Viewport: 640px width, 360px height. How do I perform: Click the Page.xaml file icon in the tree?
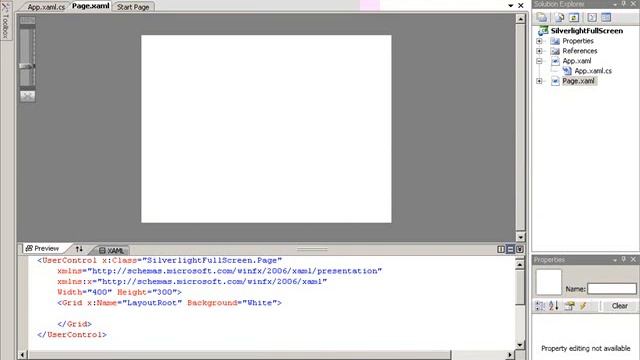pos(555,81)
